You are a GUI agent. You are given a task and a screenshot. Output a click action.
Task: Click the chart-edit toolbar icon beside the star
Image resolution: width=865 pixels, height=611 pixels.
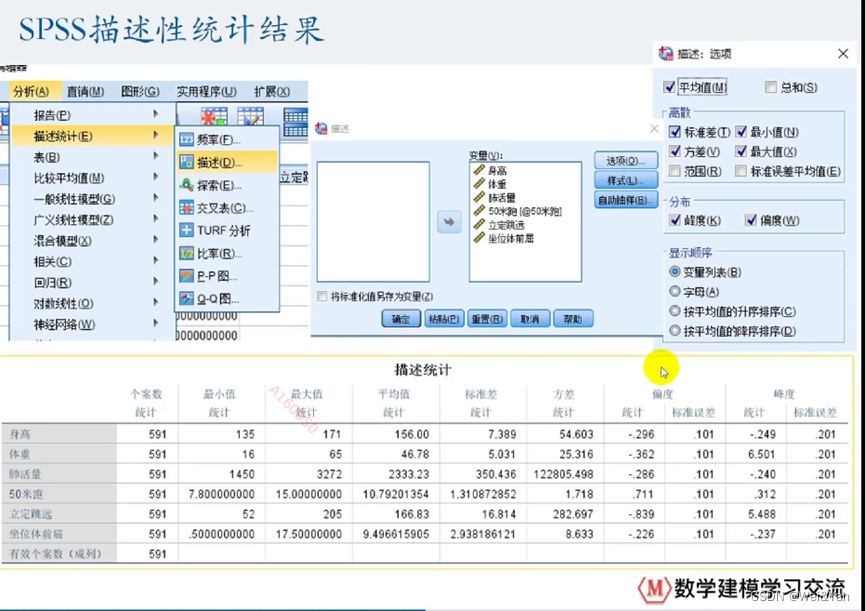250,118
